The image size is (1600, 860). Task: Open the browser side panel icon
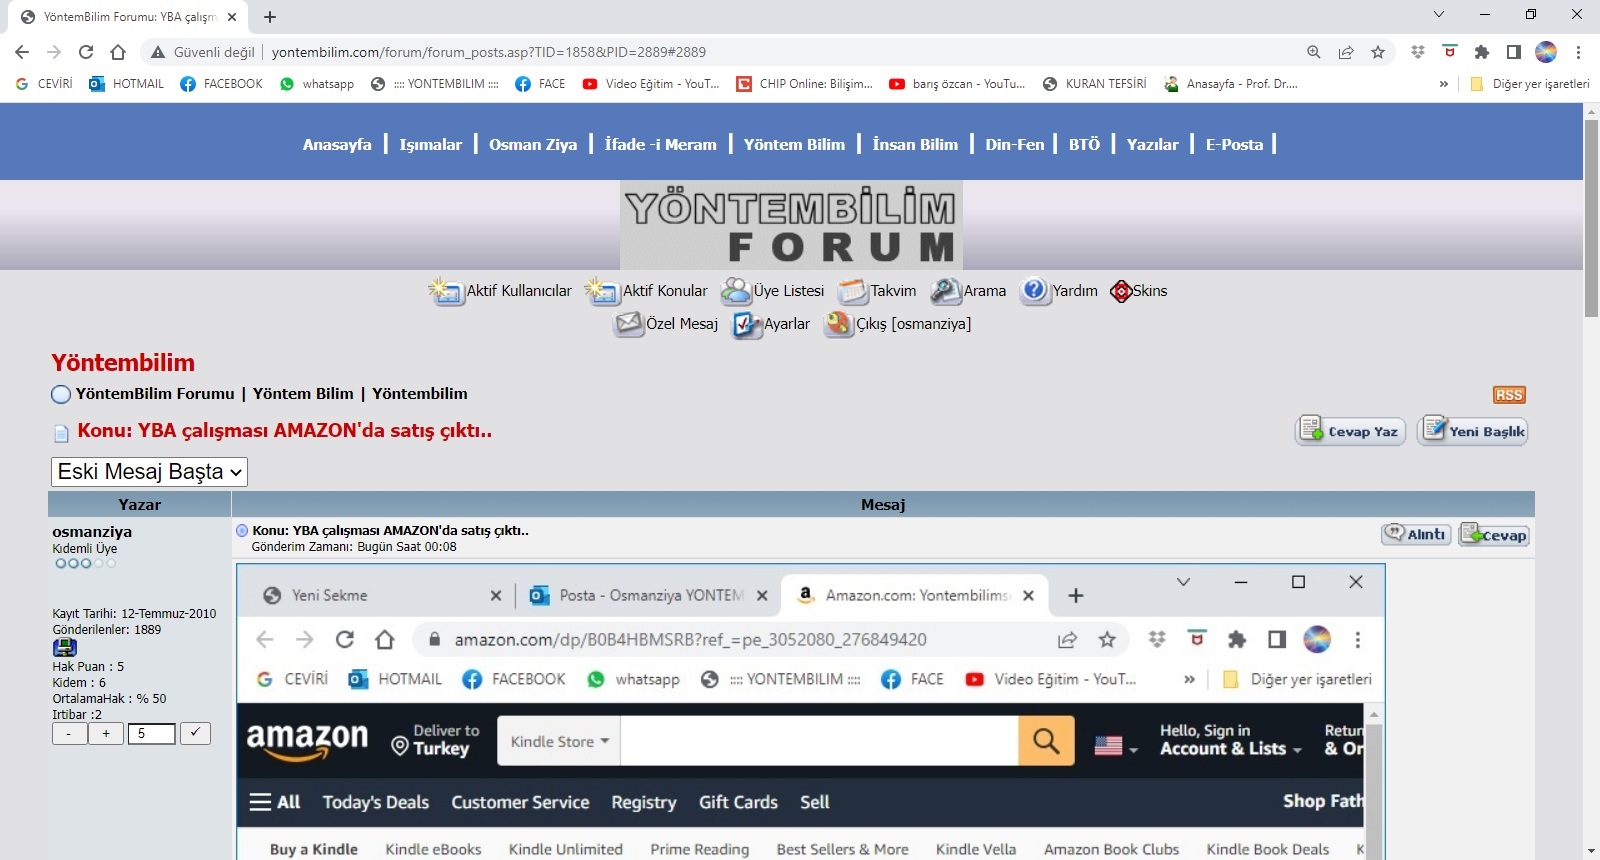[x=1514, y=52]
